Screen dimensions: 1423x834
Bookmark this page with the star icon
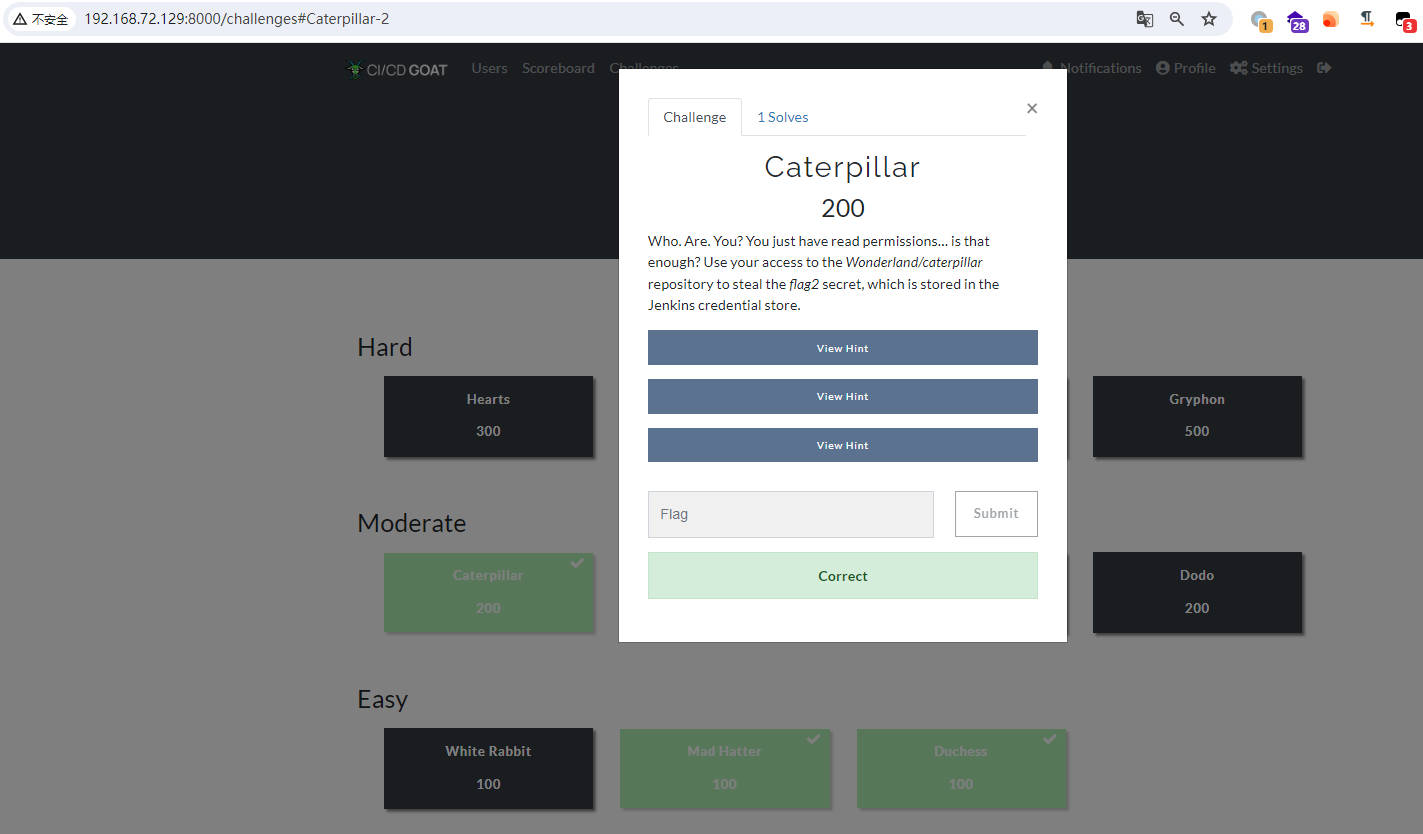pyautogui.click(x=1209, y=19)
